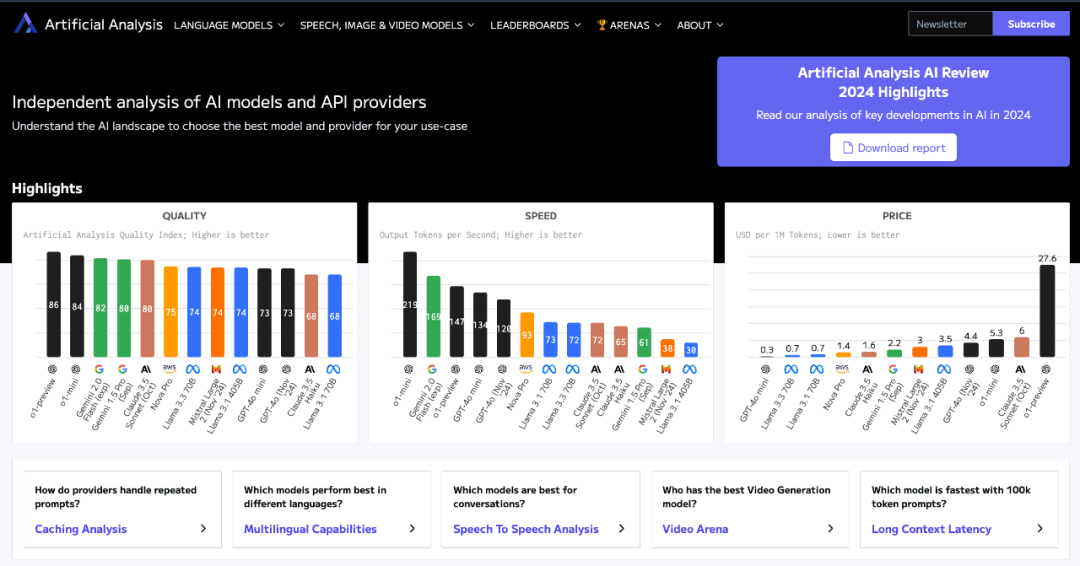Click AWS icon under Nova Pro in Quality chart
Image resolution: width=1080 pixels, height=566 pixels.
[x=169, y=369]
